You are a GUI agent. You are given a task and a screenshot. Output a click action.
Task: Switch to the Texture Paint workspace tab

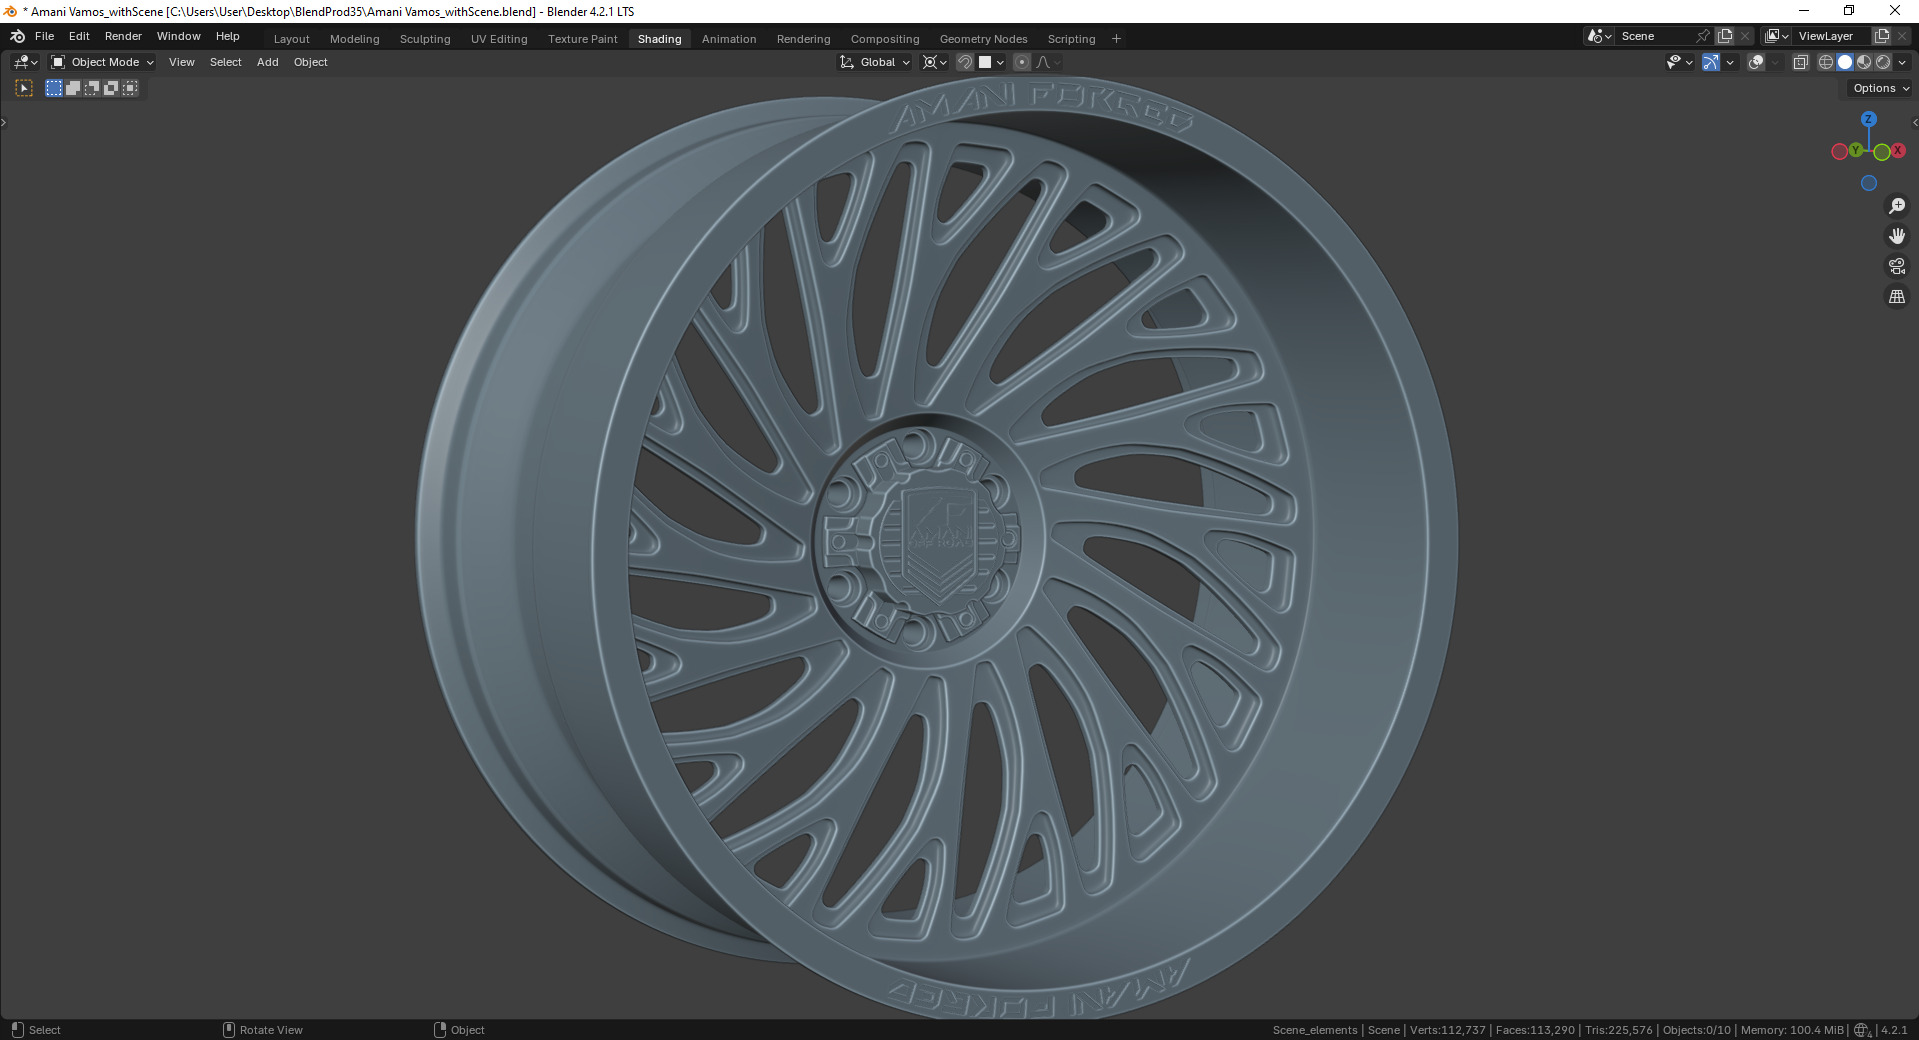tap(583, 39)
